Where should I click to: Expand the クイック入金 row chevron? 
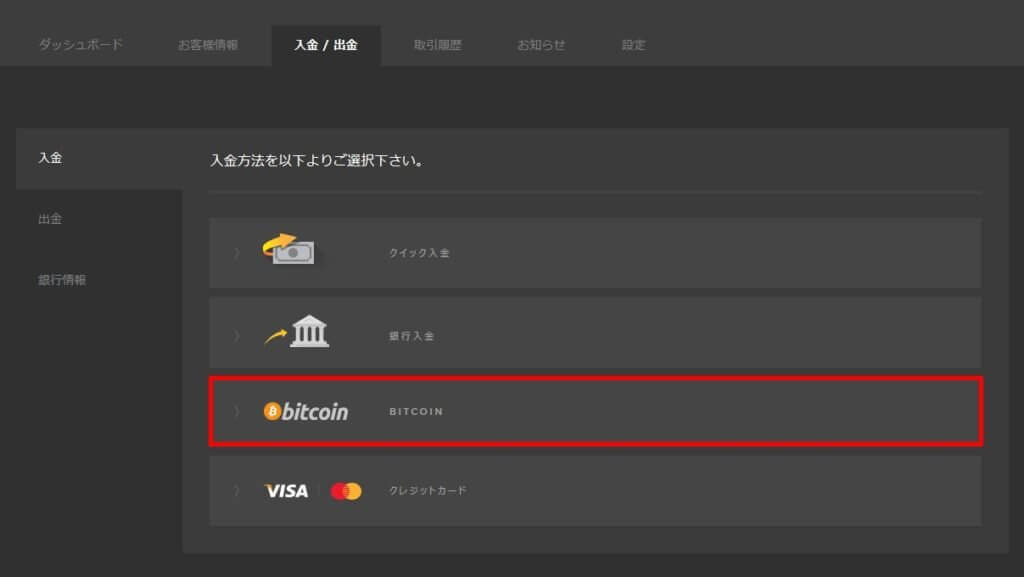(x=237, y=253)
